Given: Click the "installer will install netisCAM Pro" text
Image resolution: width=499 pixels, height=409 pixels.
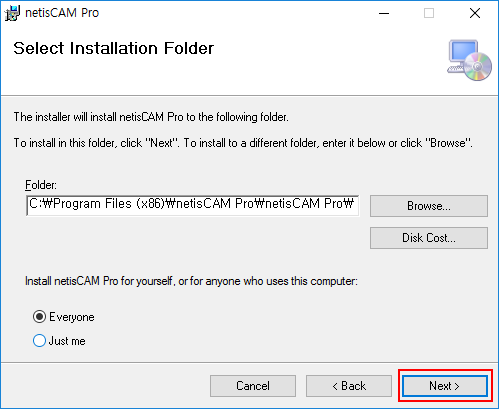Looking at the screenshot, I should (151, 117).
